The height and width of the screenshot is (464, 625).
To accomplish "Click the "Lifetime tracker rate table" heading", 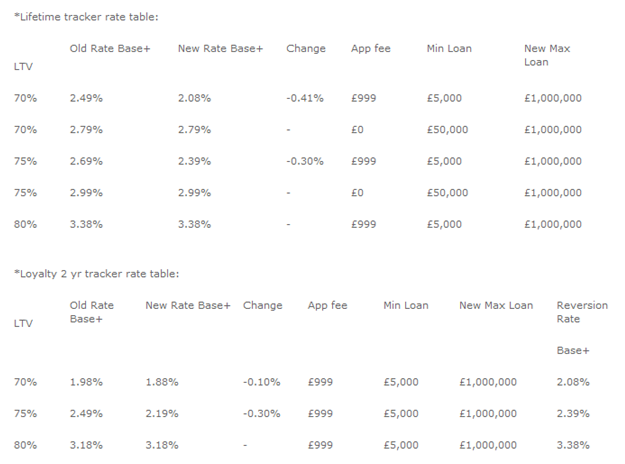I will click(85, 17).
